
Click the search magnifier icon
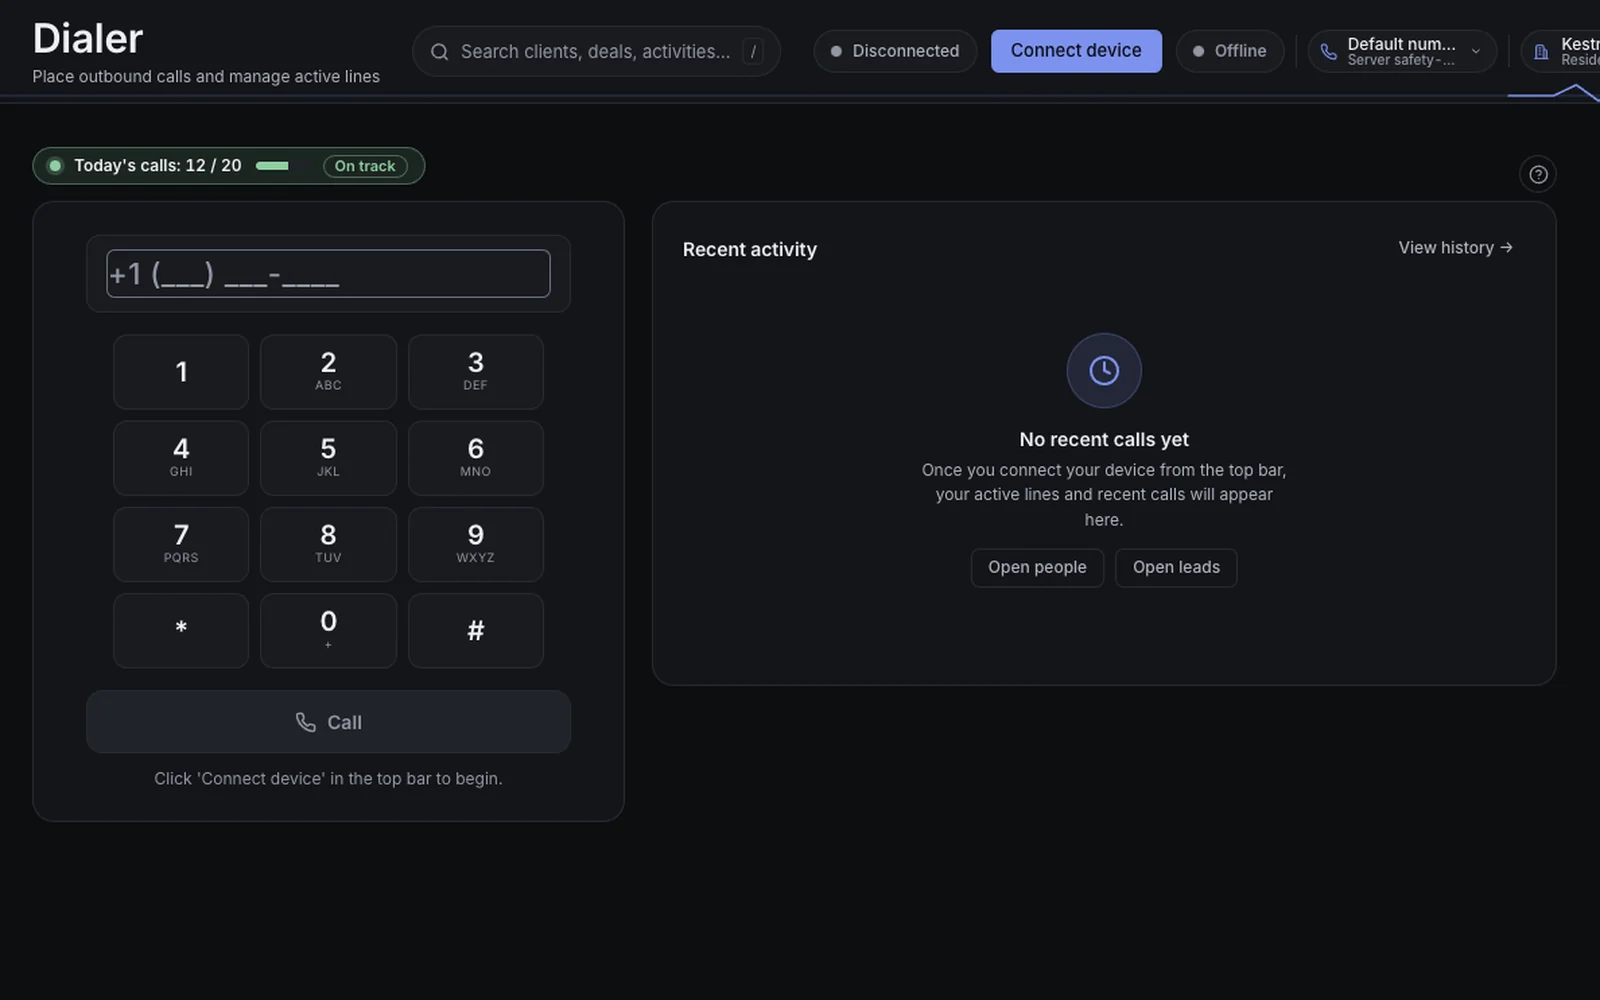tap(439, 52)
